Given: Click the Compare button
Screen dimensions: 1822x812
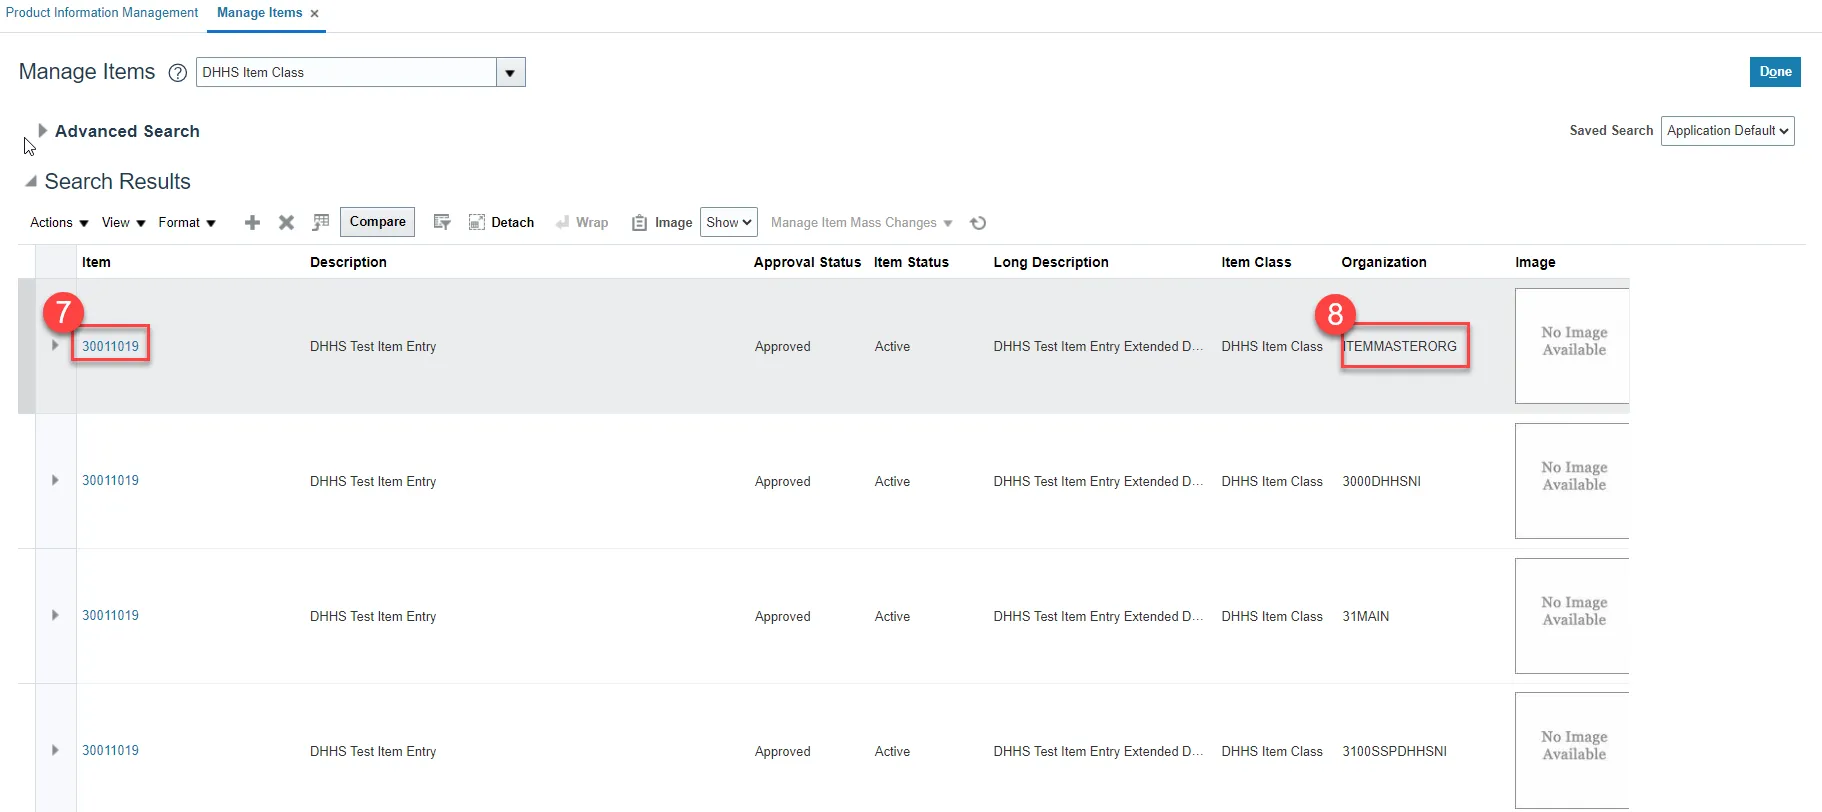Looking at the screenshot, I should (x=378, y=222).
